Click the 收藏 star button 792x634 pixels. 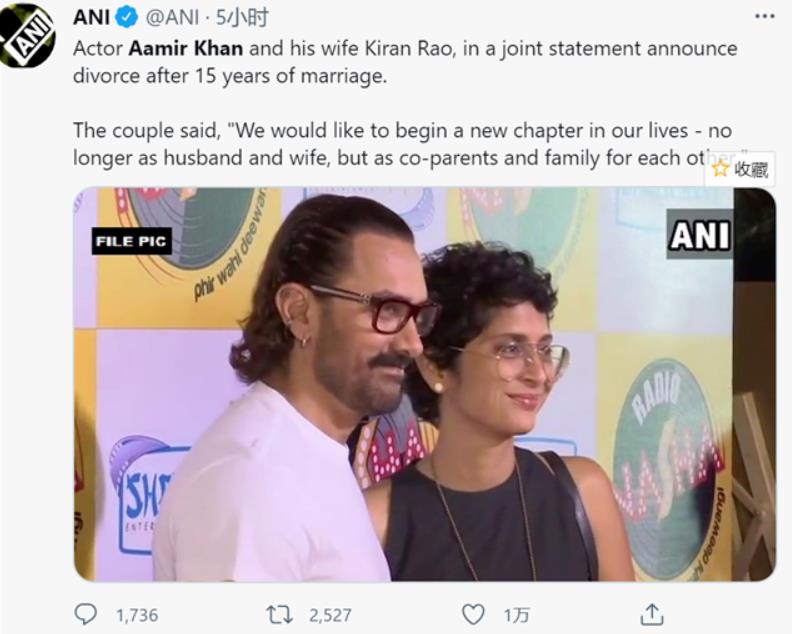(739, 169)
